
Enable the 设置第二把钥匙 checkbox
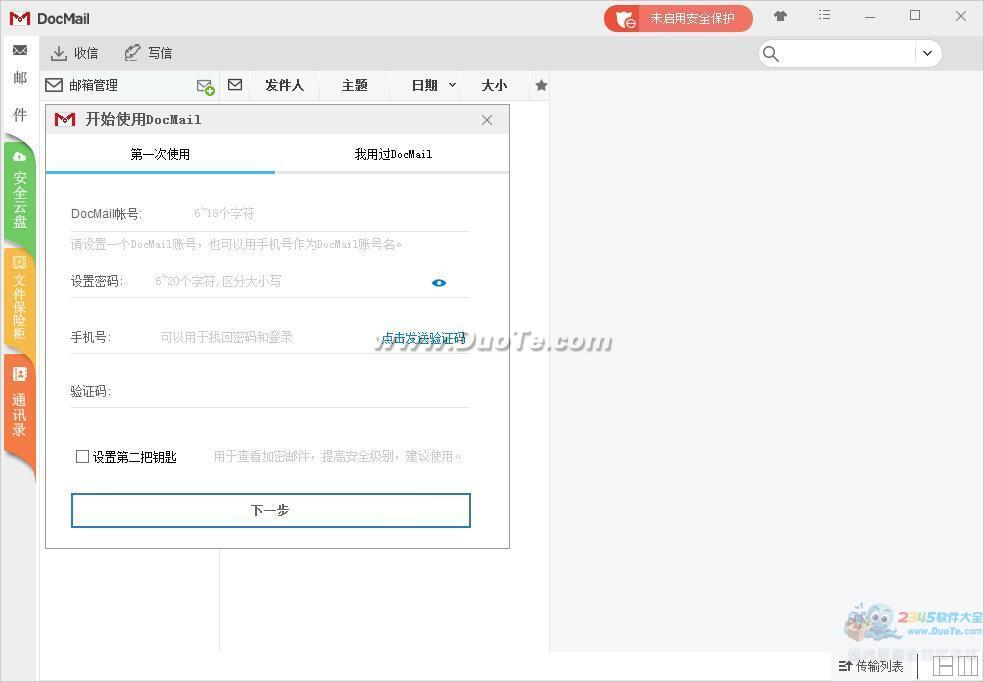tap(82, 457)
